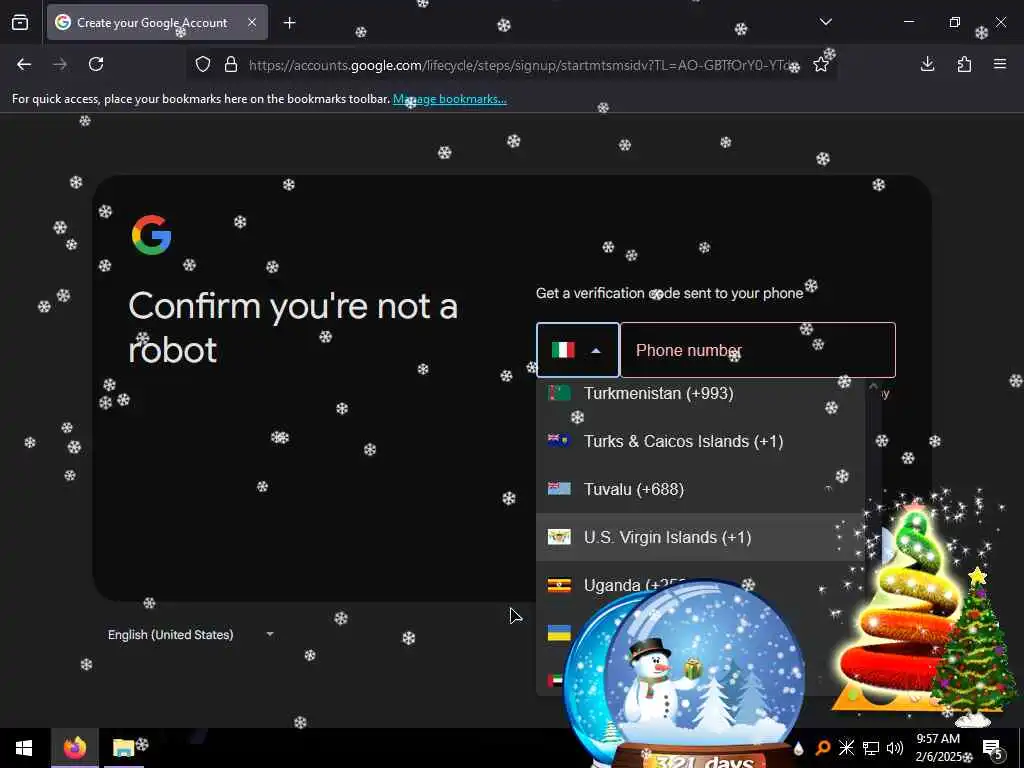This screenshot has width=1024, height=768.
Task: Open the Firefox application menu
Action: point(1000,64)
